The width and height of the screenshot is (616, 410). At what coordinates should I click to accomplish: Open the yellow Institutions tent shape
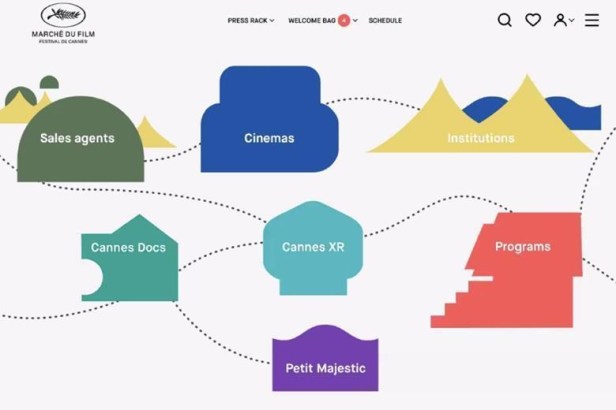pos(480,135)
